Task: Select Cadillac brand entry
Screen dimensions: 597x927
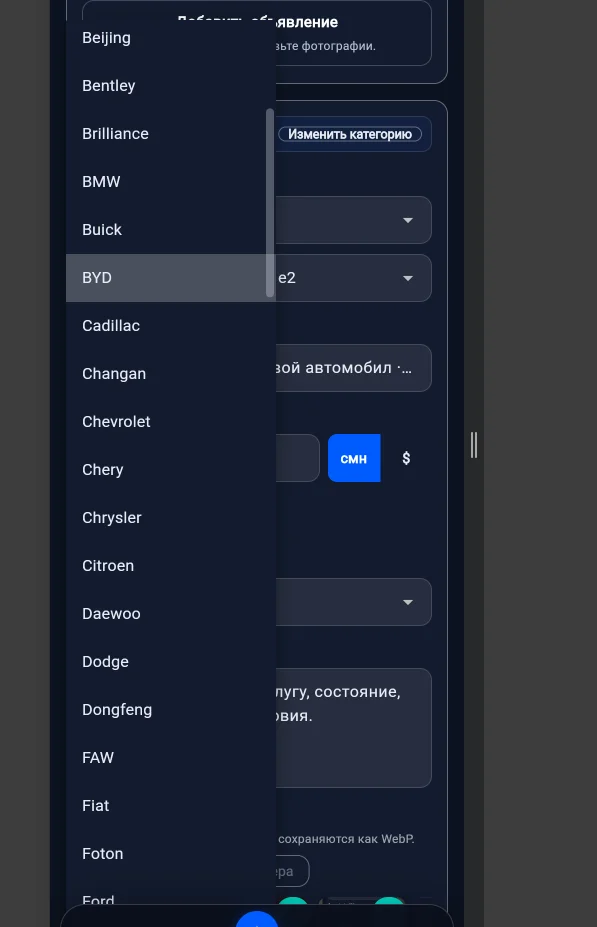Action: click(x=170, y=326)
